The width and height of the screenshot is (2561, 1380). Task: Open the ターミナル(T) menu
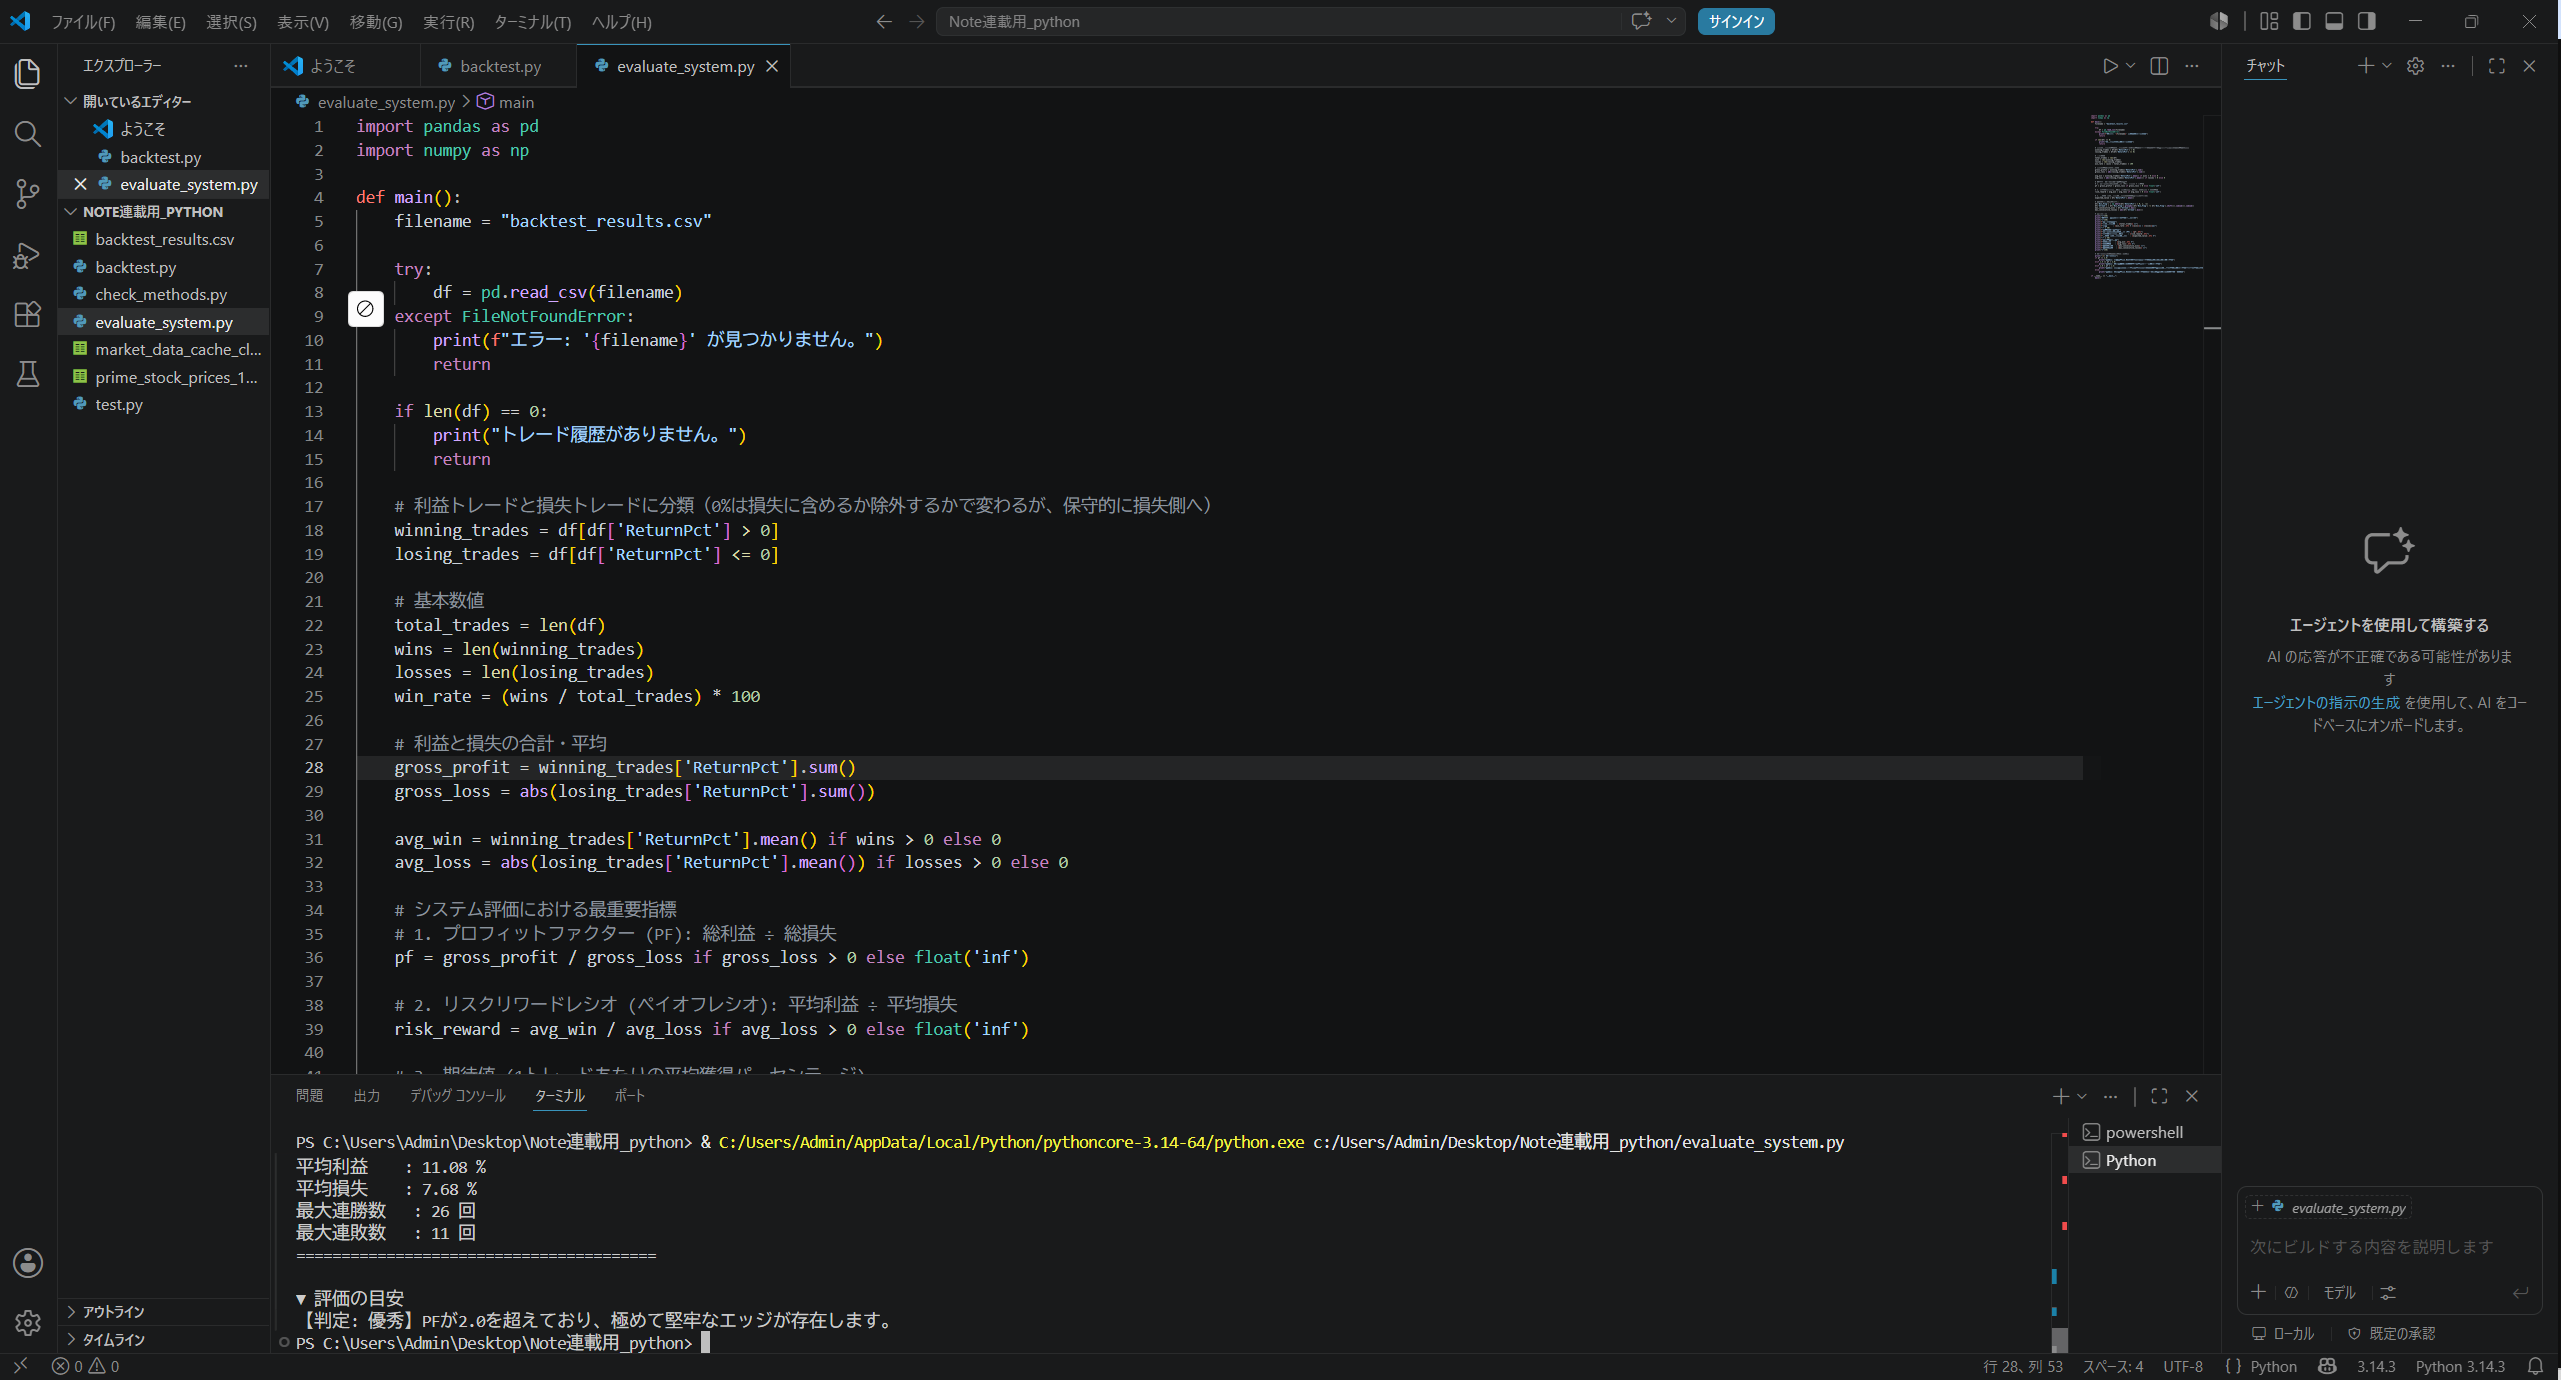tap(532, 22)
